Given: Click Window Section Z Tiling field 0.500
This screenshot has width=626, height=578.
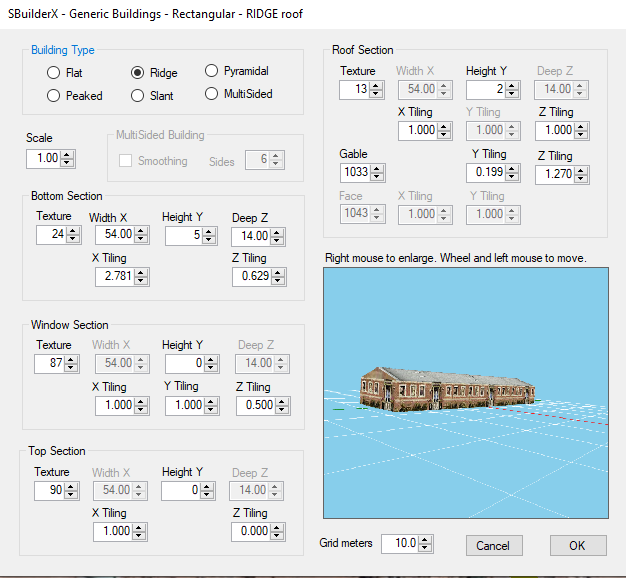Looking at the screenshot, I should (x=256, y=406).
